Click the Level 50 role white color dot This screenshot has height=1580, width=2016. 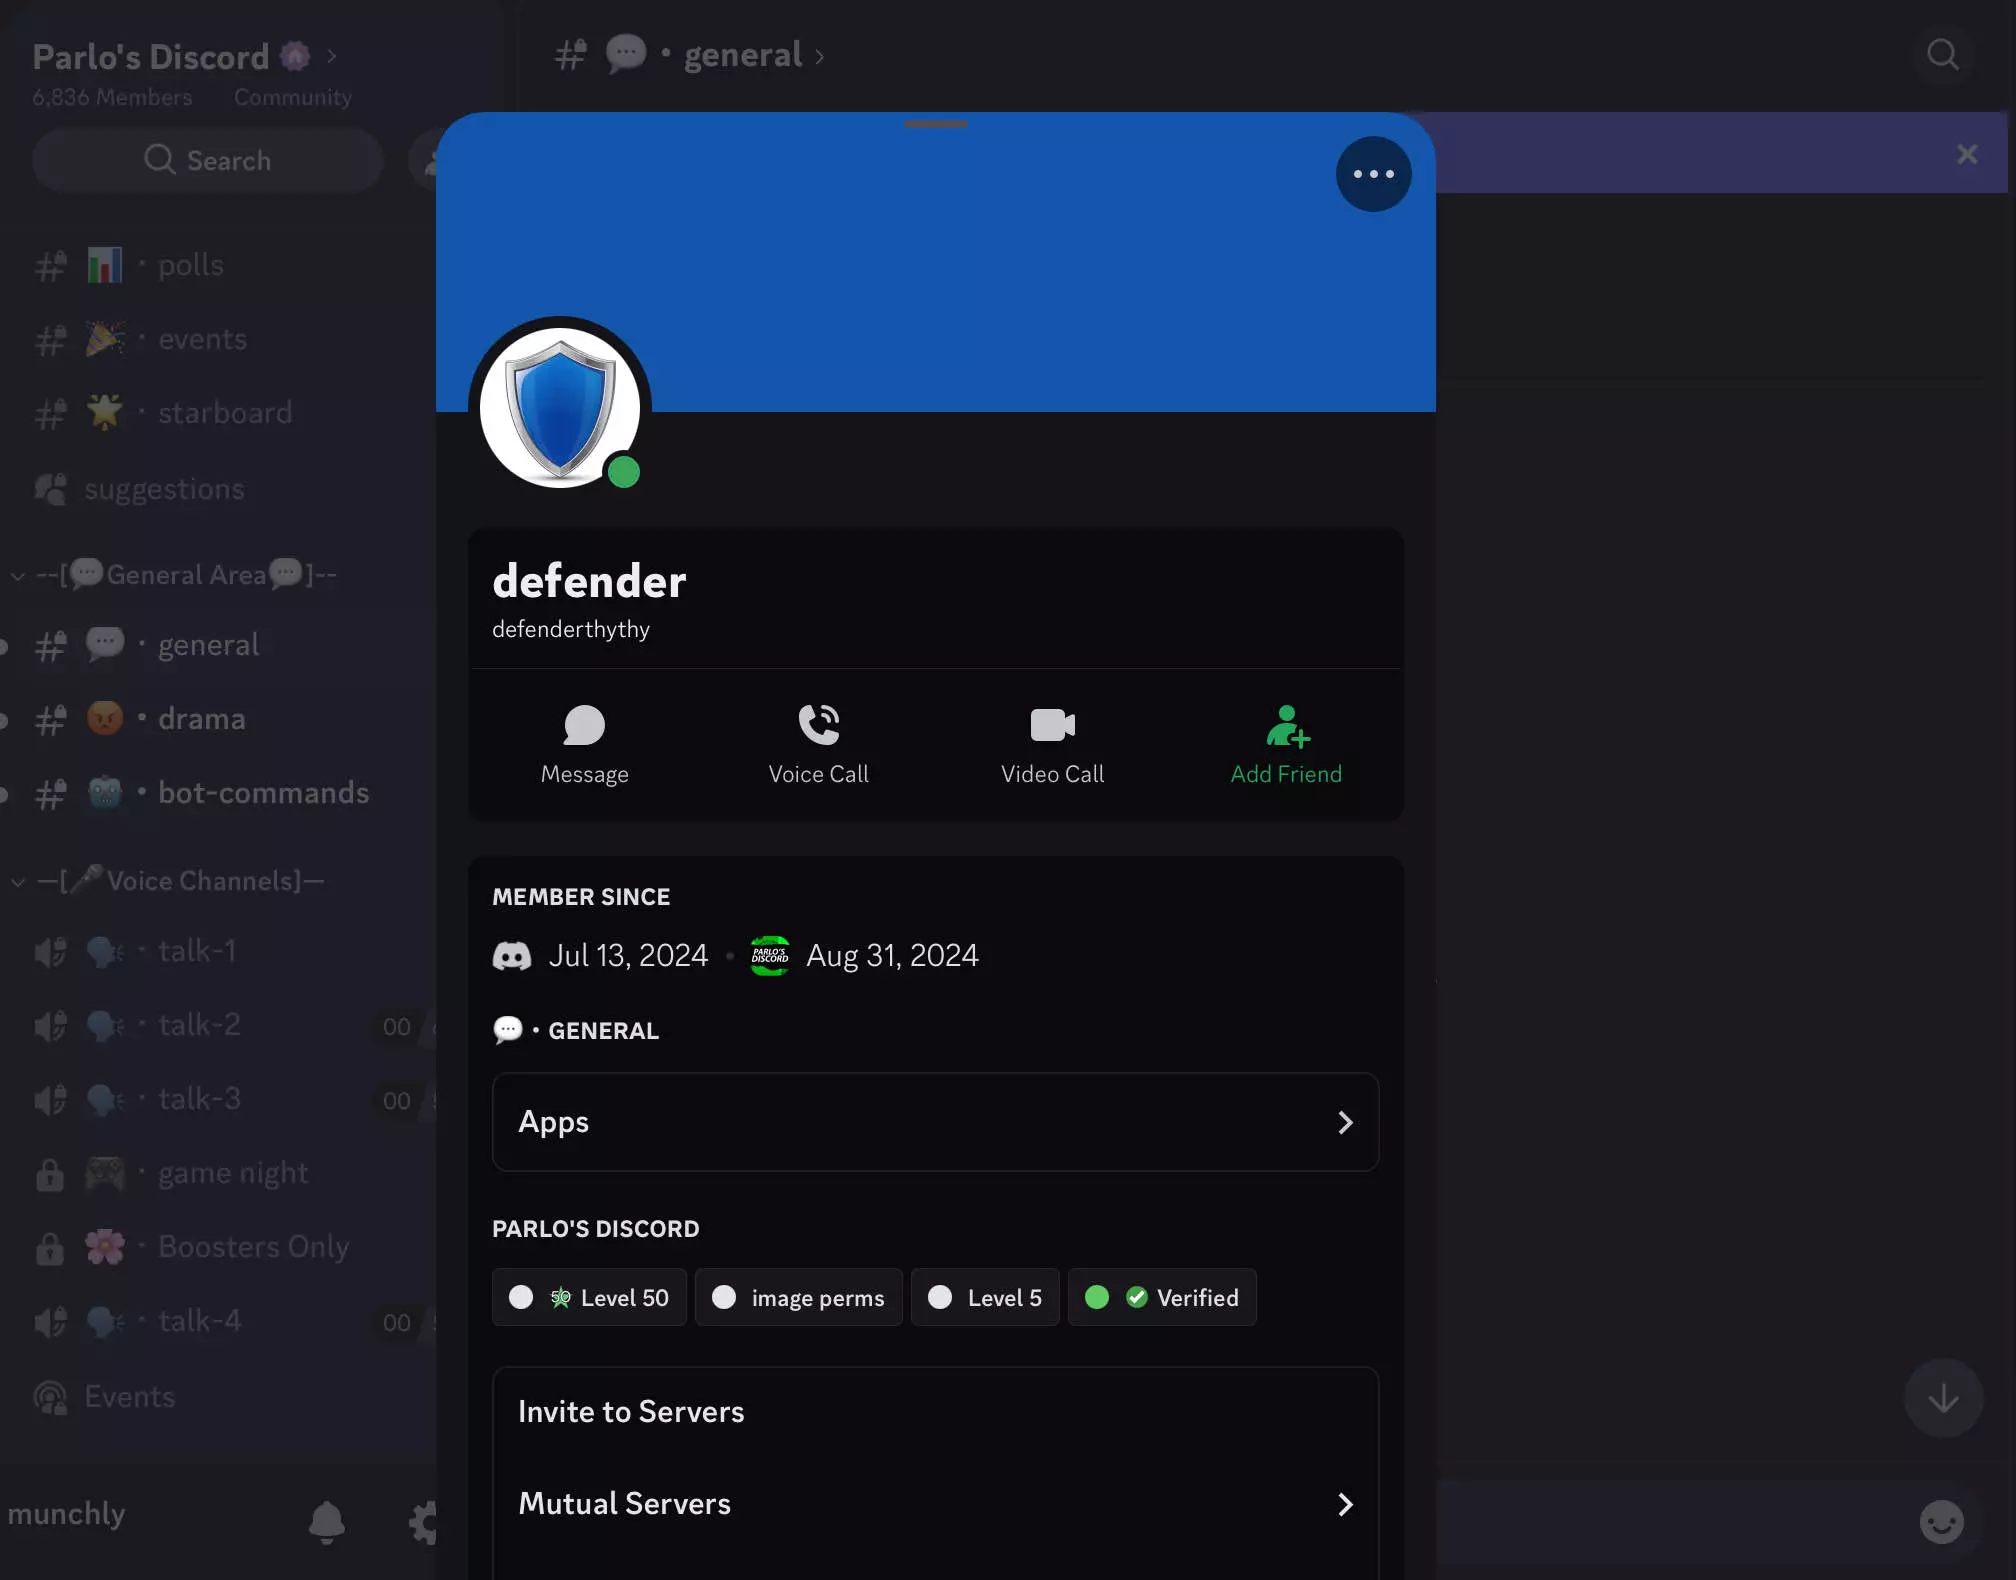(x=521, y=1297)
